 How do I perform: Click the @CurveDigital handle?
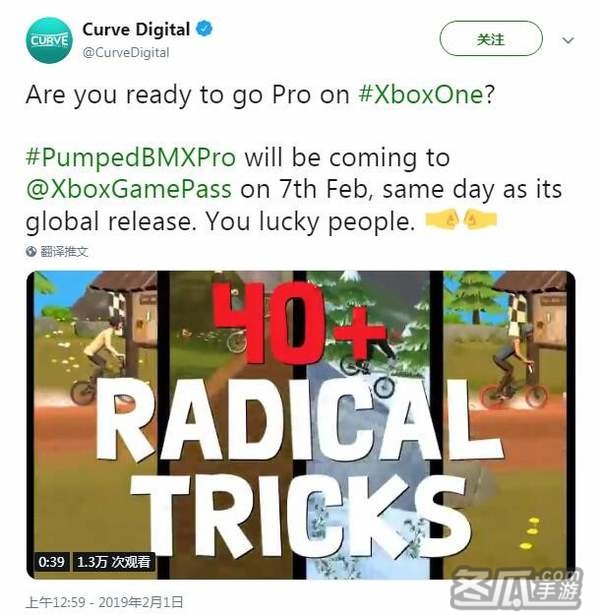(x=126, y=53)
